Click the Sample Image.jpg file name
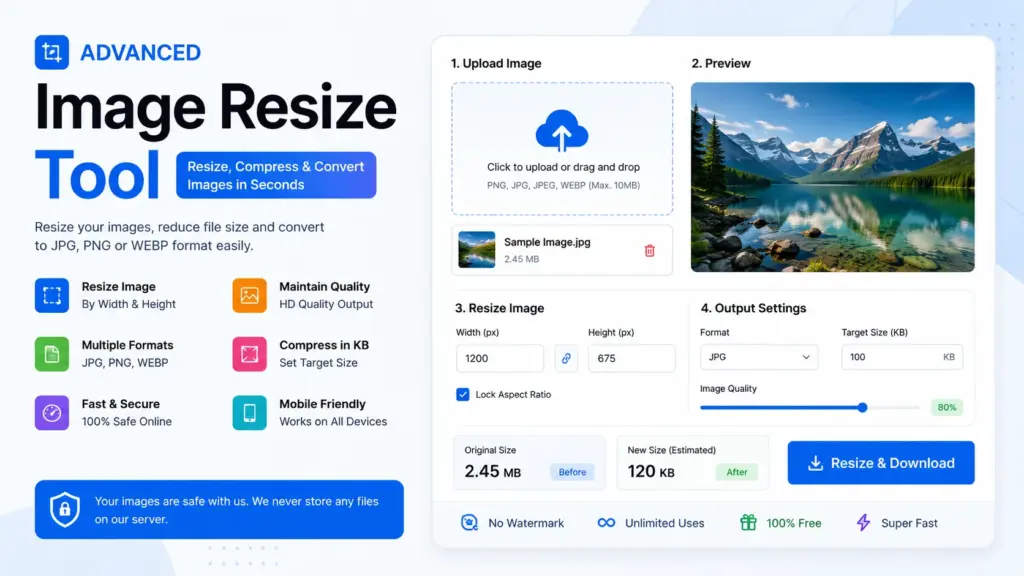Image resolution: width=1024 pixels, height=576 pixels. point(547,242)
